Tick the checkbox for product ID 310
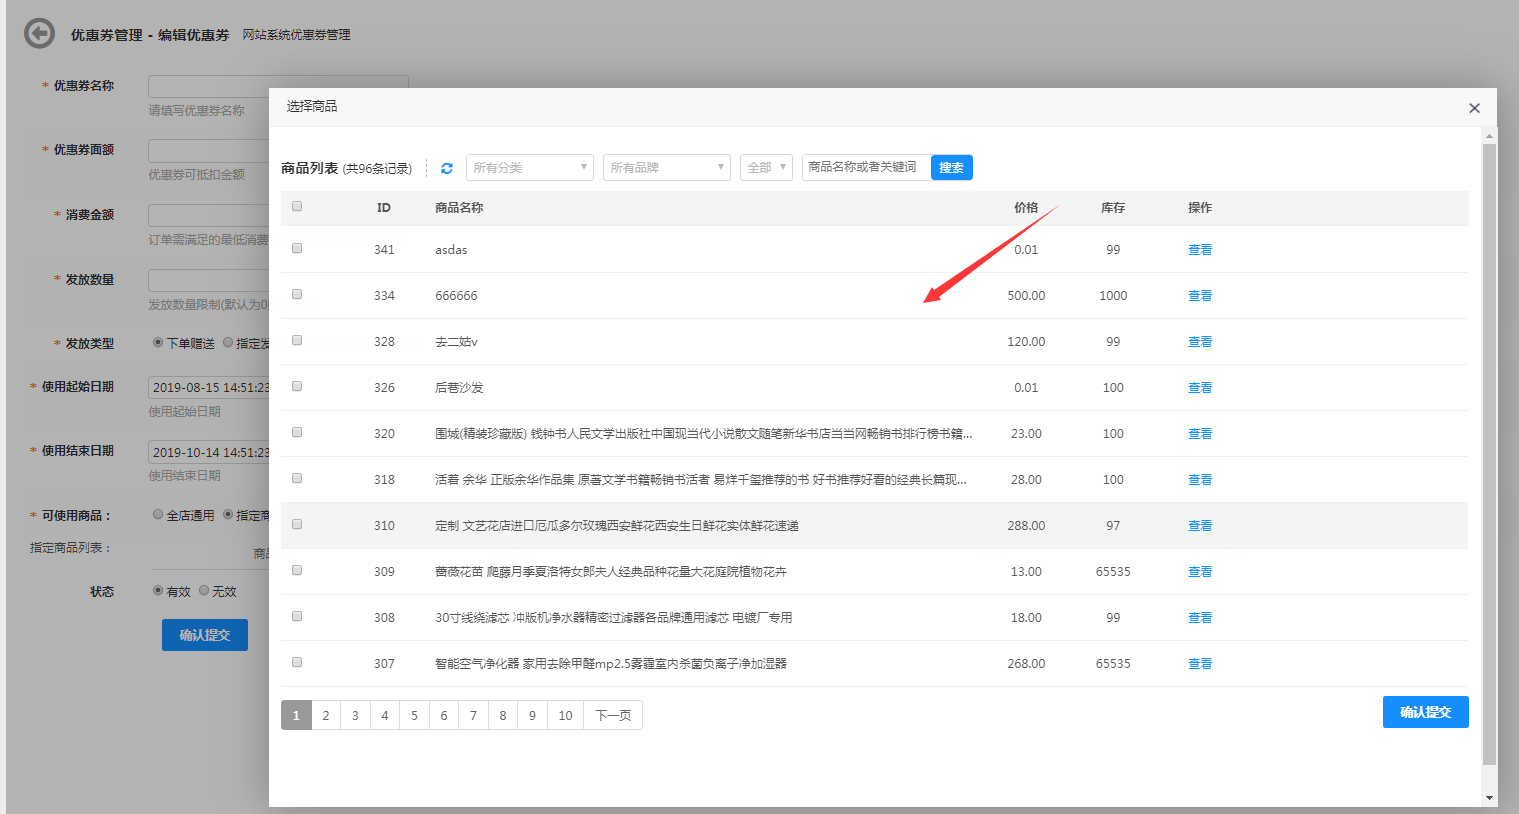Screen dimensions: 1519x814 297,525
